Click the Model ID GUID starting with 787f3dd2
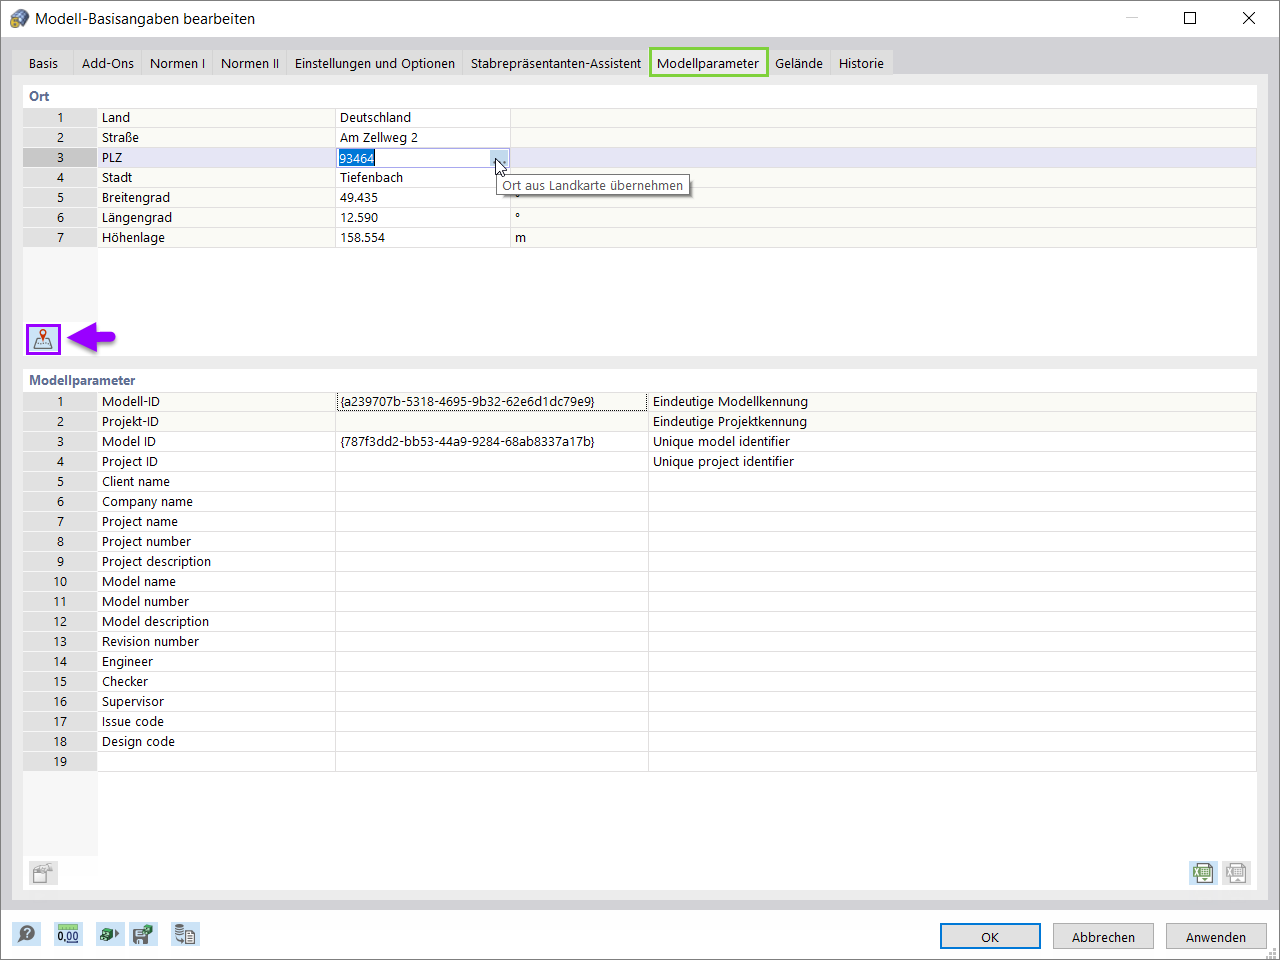Image resolution: width=1280 pixels, height=960 pixels. [x=467, y=442]
